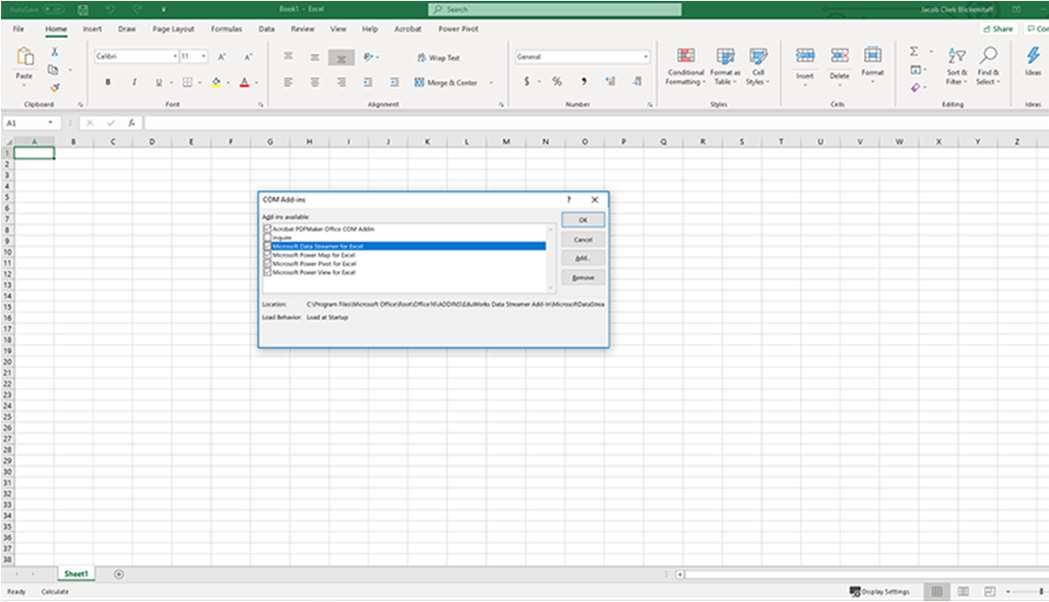Toggle Microsoft Power Map for Excel checkbox
The image size is (1049, 602).
pos(268,255)
